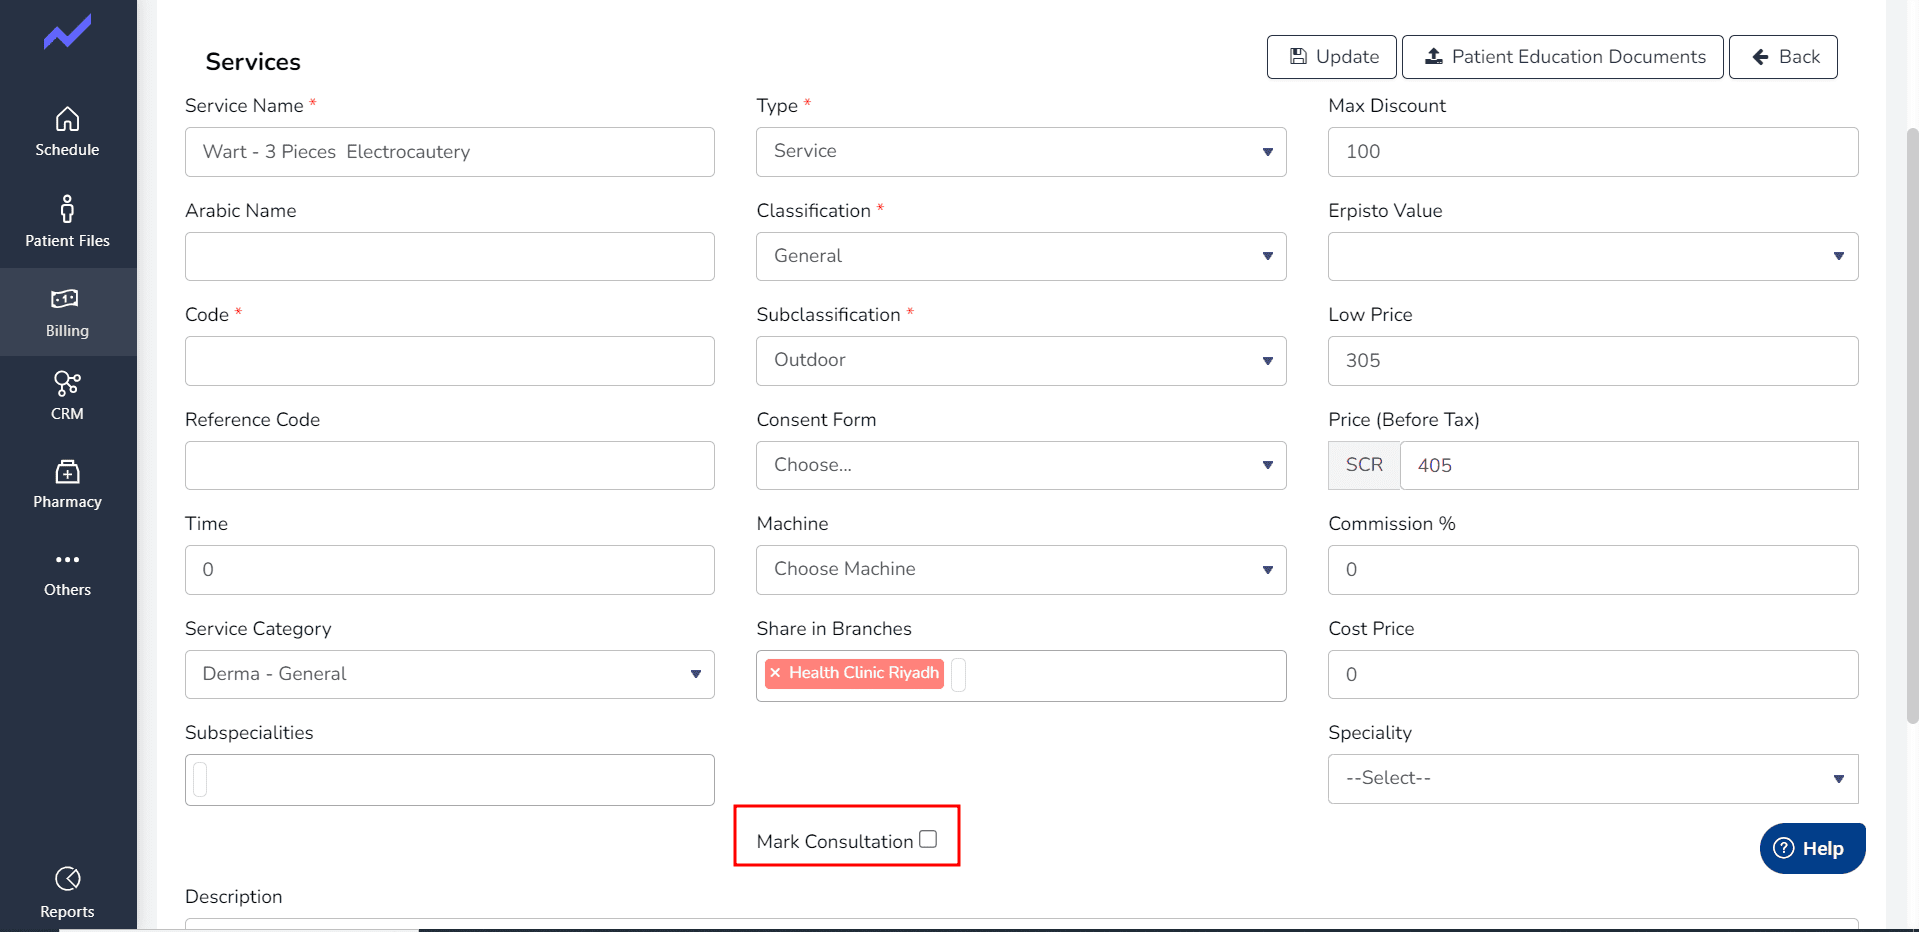Open Patient Education Documents
Image resolution: width=1919 pixels, height=932 pixels.
[x=1563, y=57]
